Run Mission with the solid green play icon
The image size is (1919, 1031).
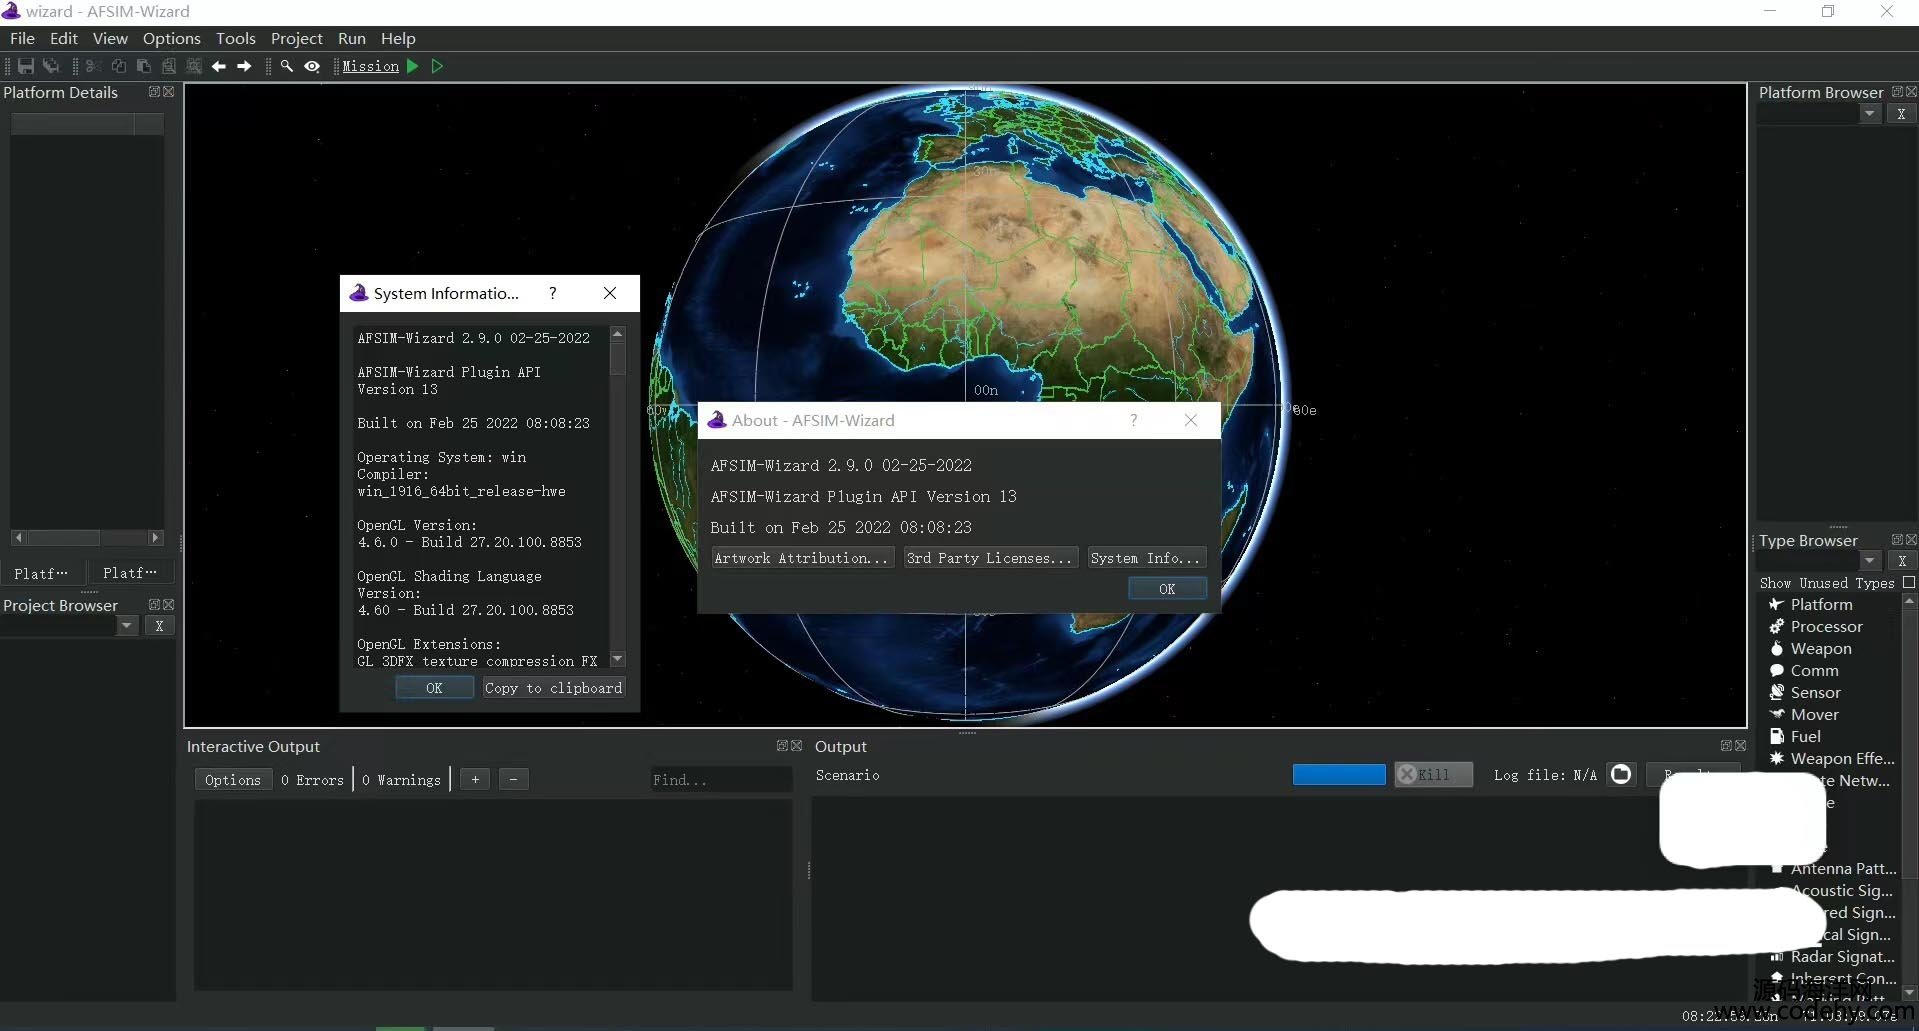(412, 66)
